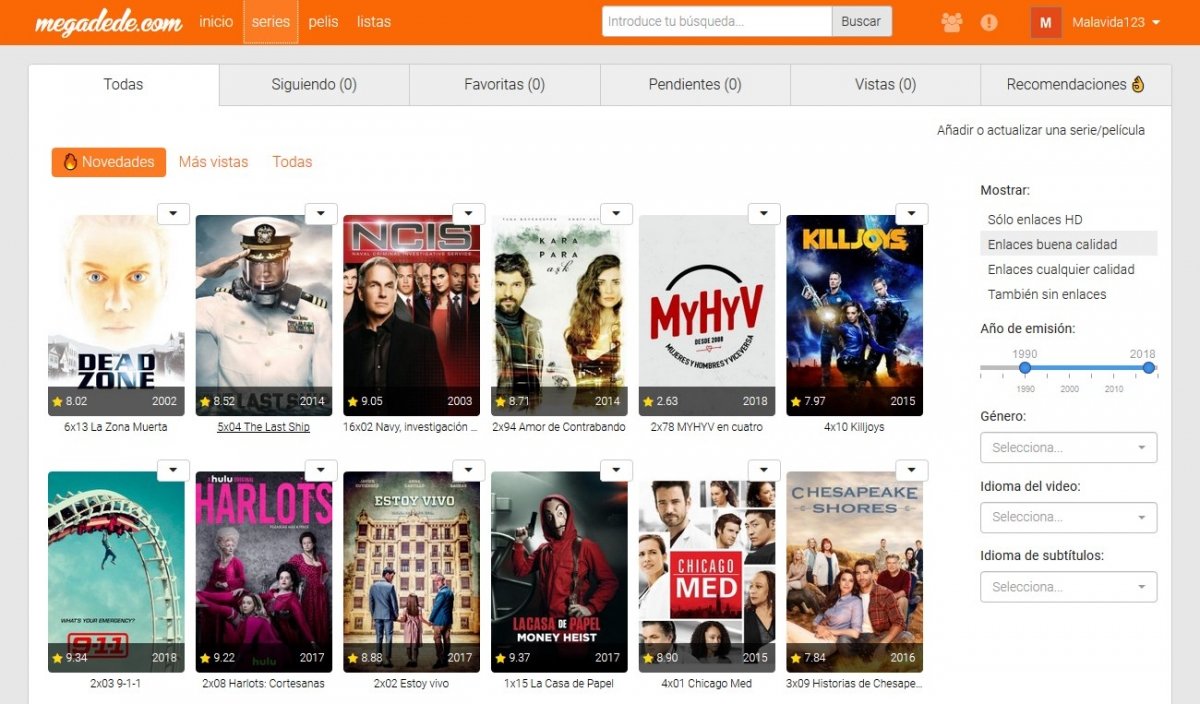
Task: Open dropdown arrow on Dead Zone poster
Action: coord(174,213)
